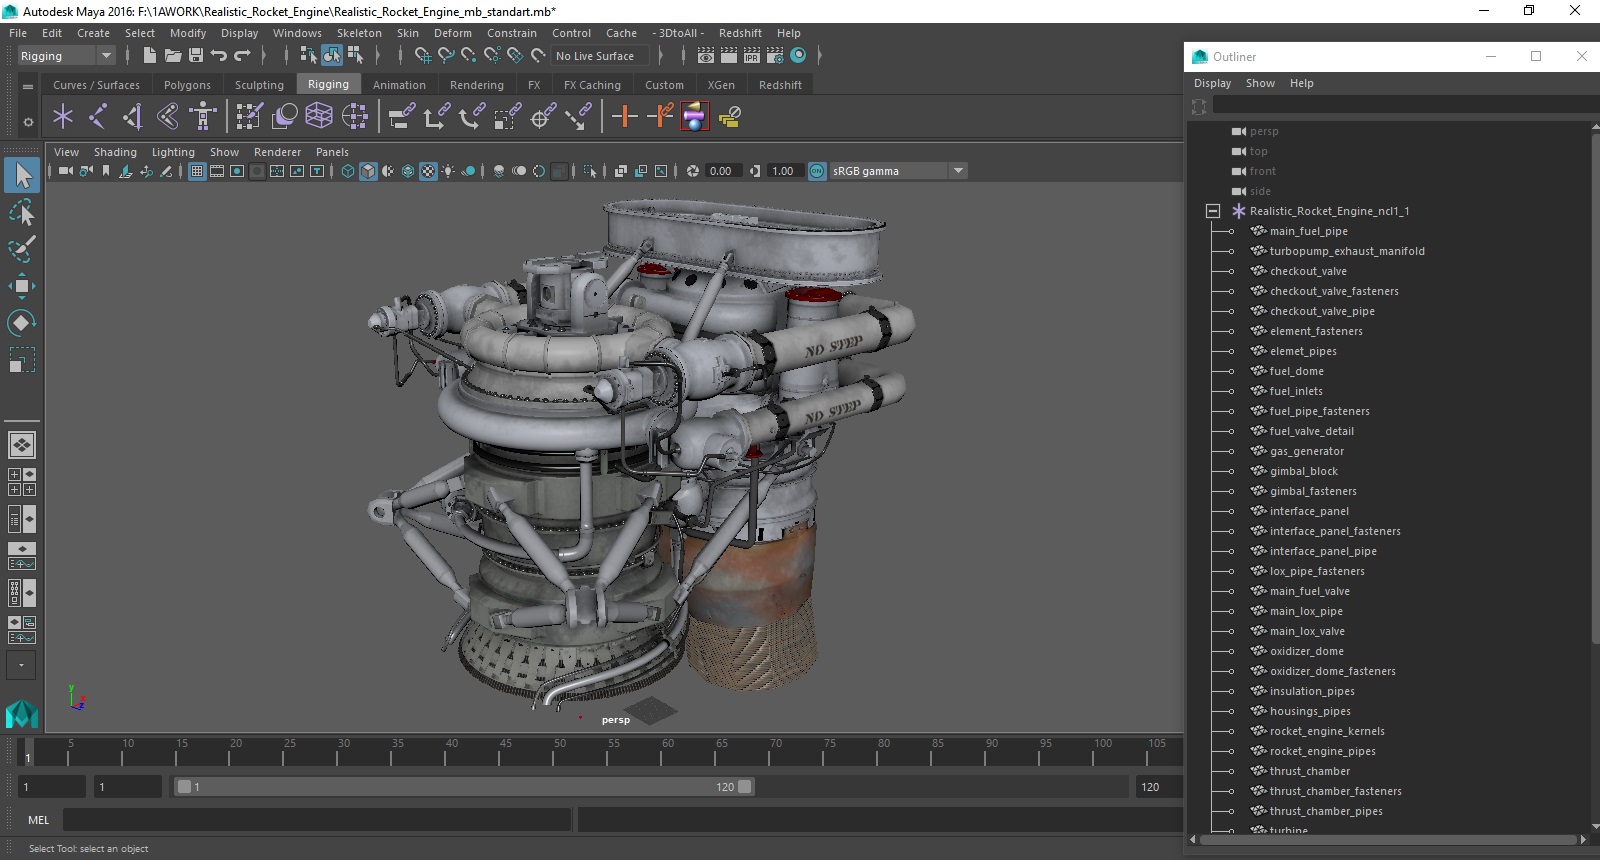Click the time slider at frame 60
Viewport: 1600px width, 860px height.
click(x=668, y=750)
